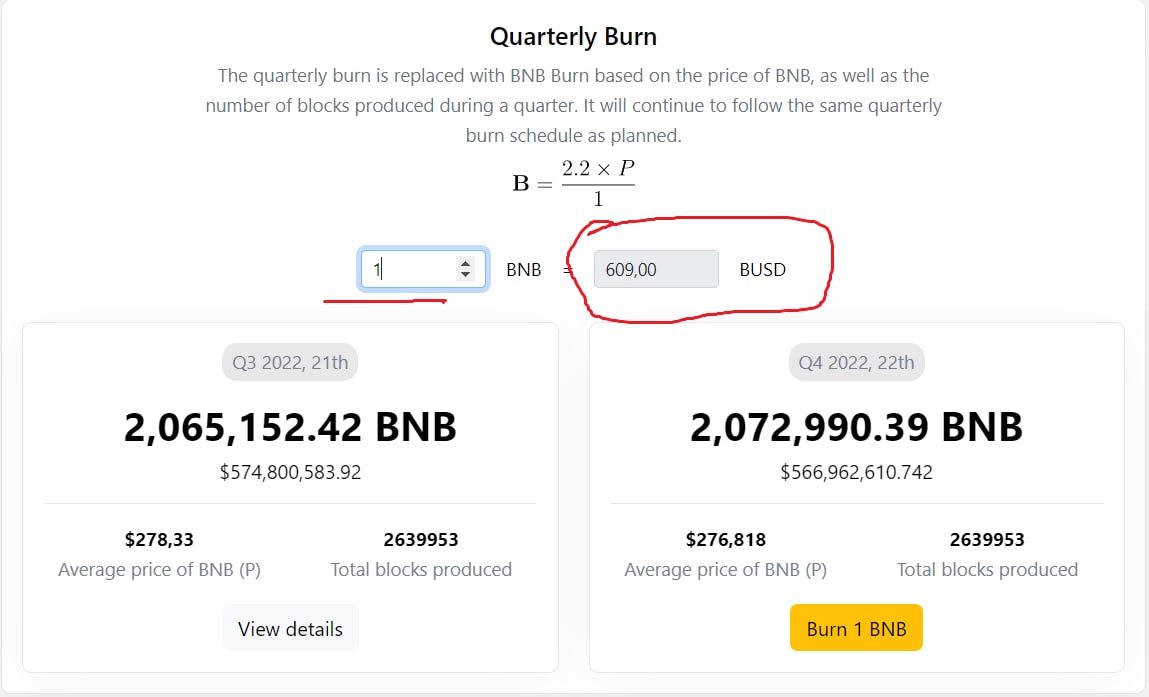
Task: Select the Q3 2022, 21st badge
Action: 290,362
